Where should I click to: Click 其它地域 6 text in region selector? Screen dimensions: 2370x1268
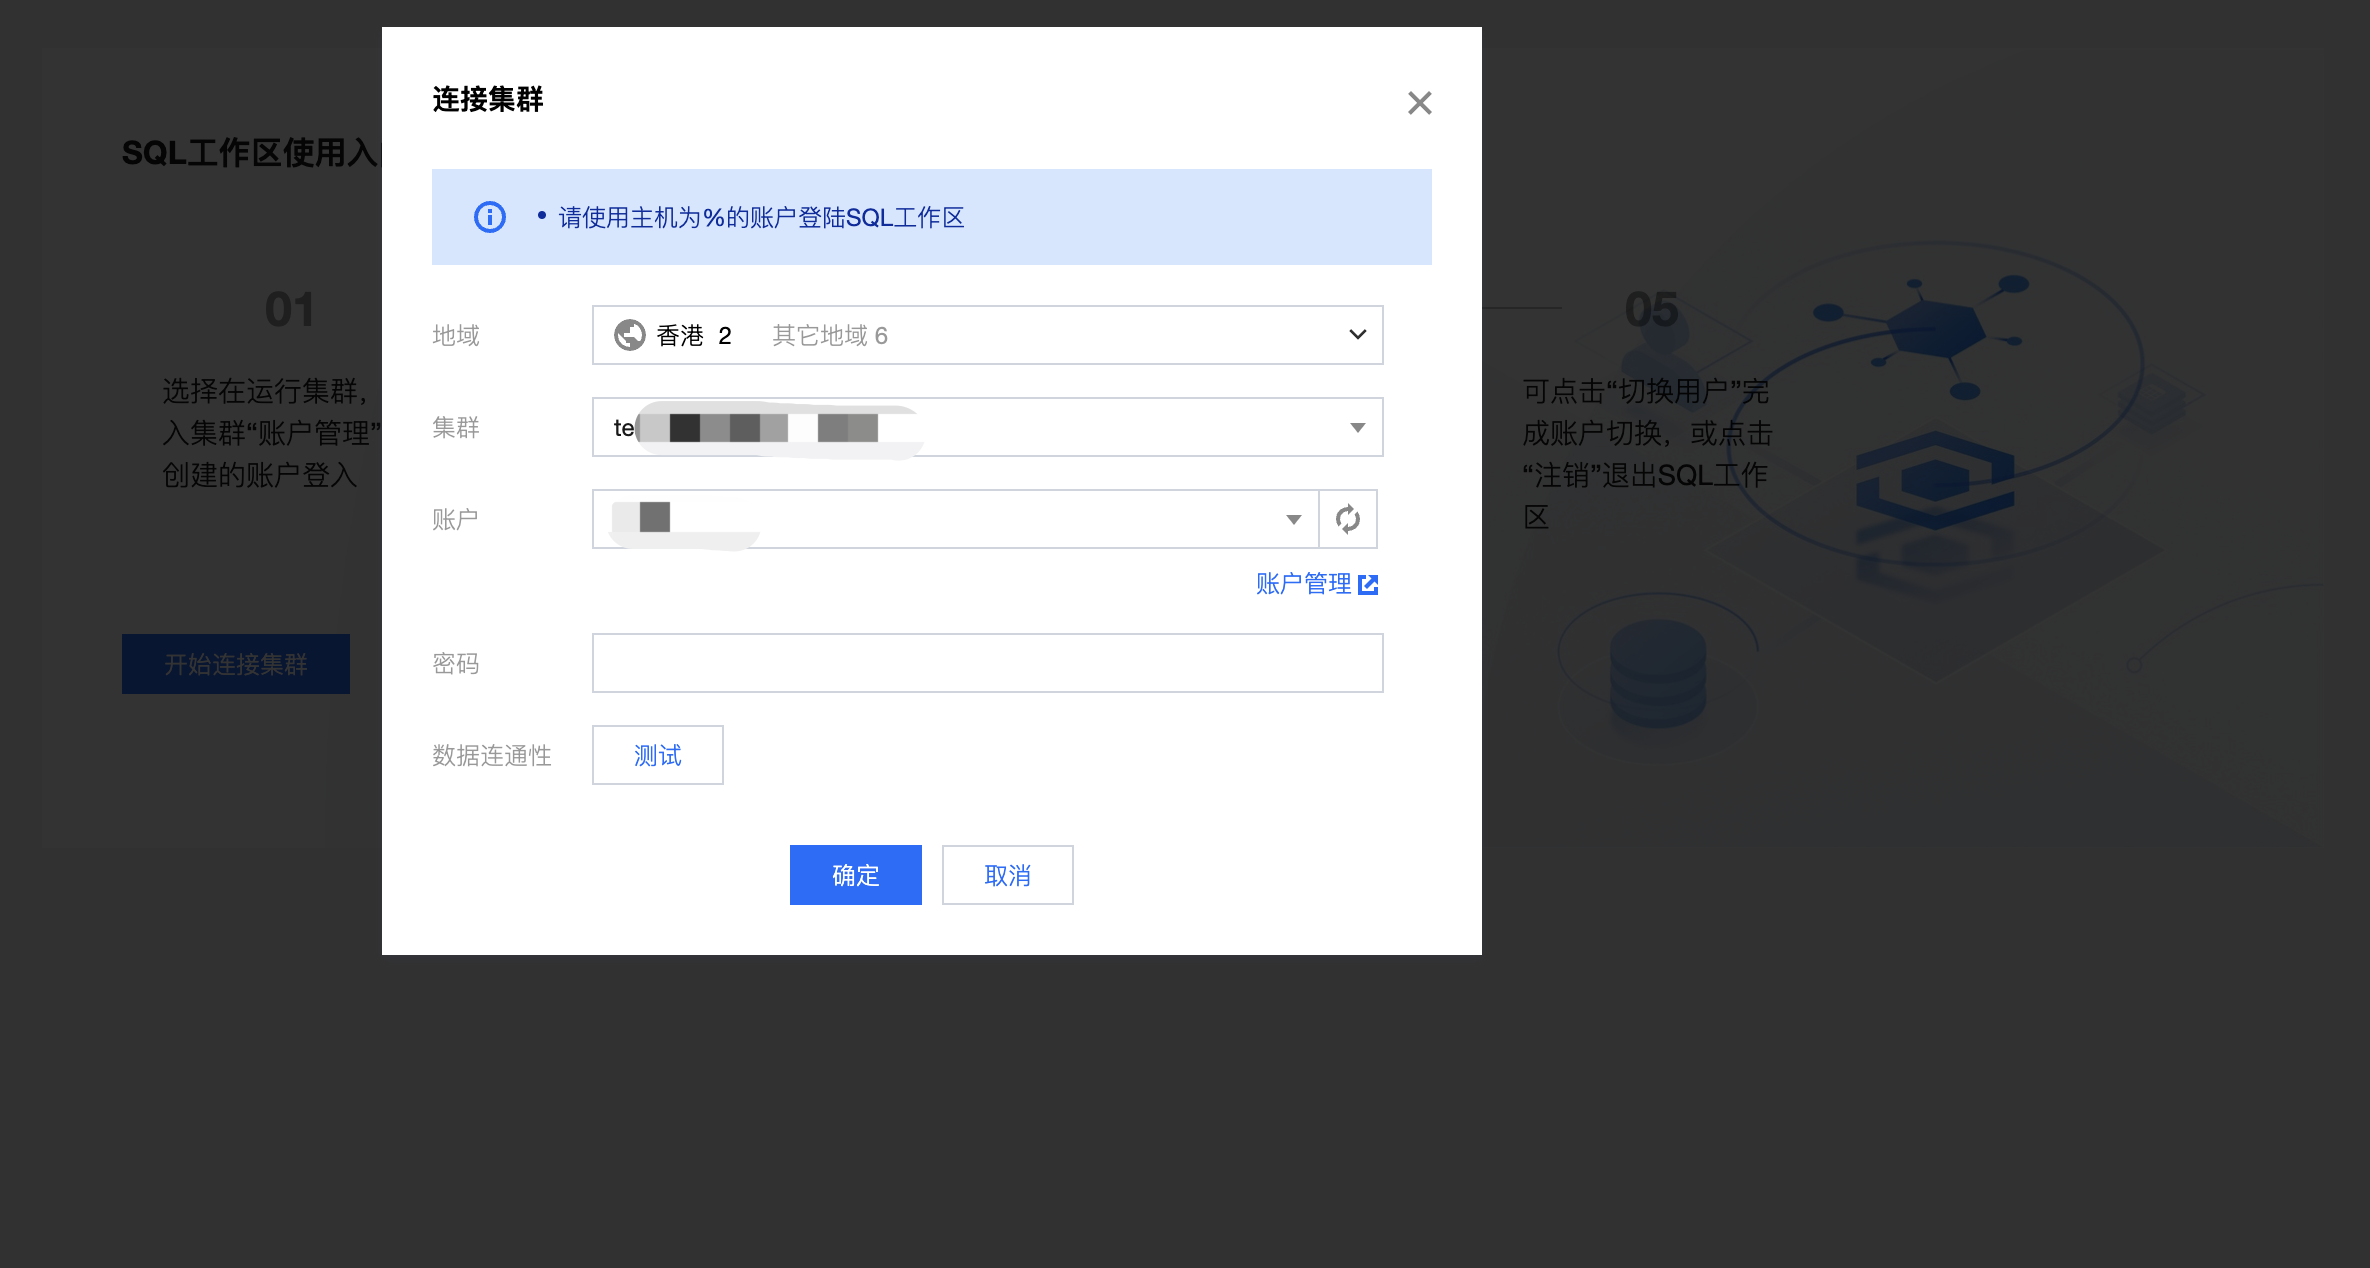pyautogui.click(x=829, y=336)
